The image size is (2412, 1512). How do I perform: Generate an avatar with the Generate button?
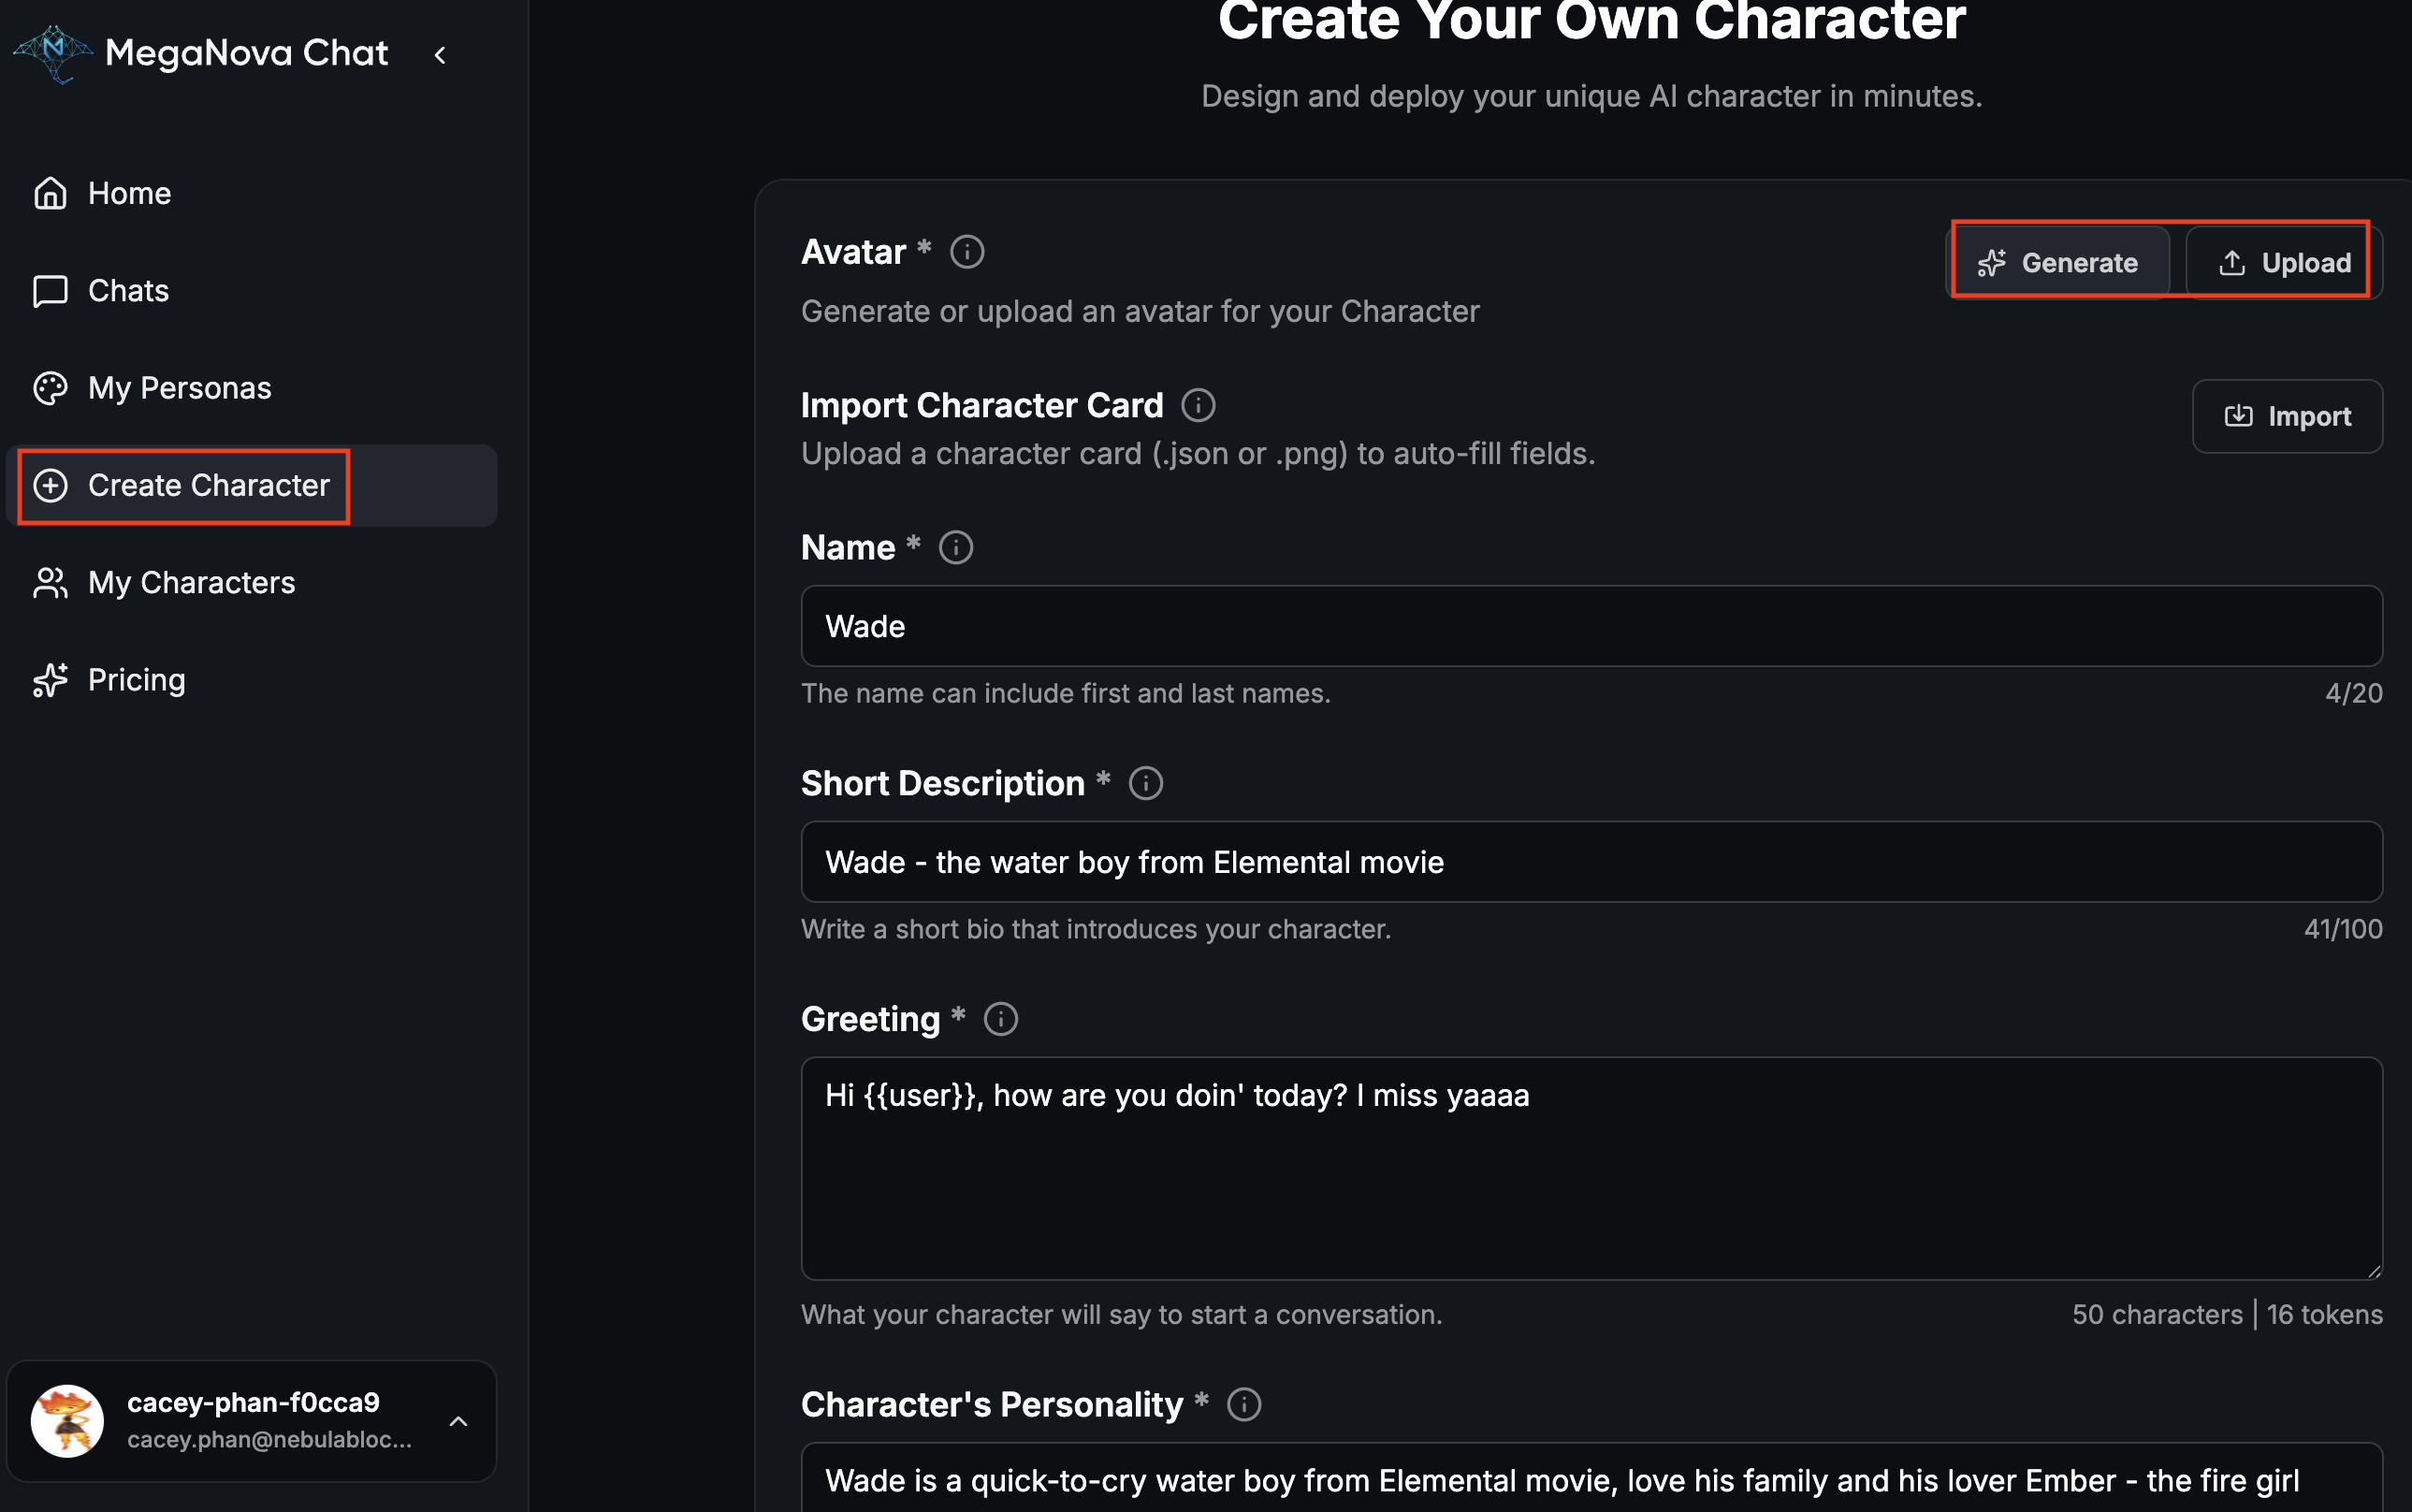coord(2059,263)
